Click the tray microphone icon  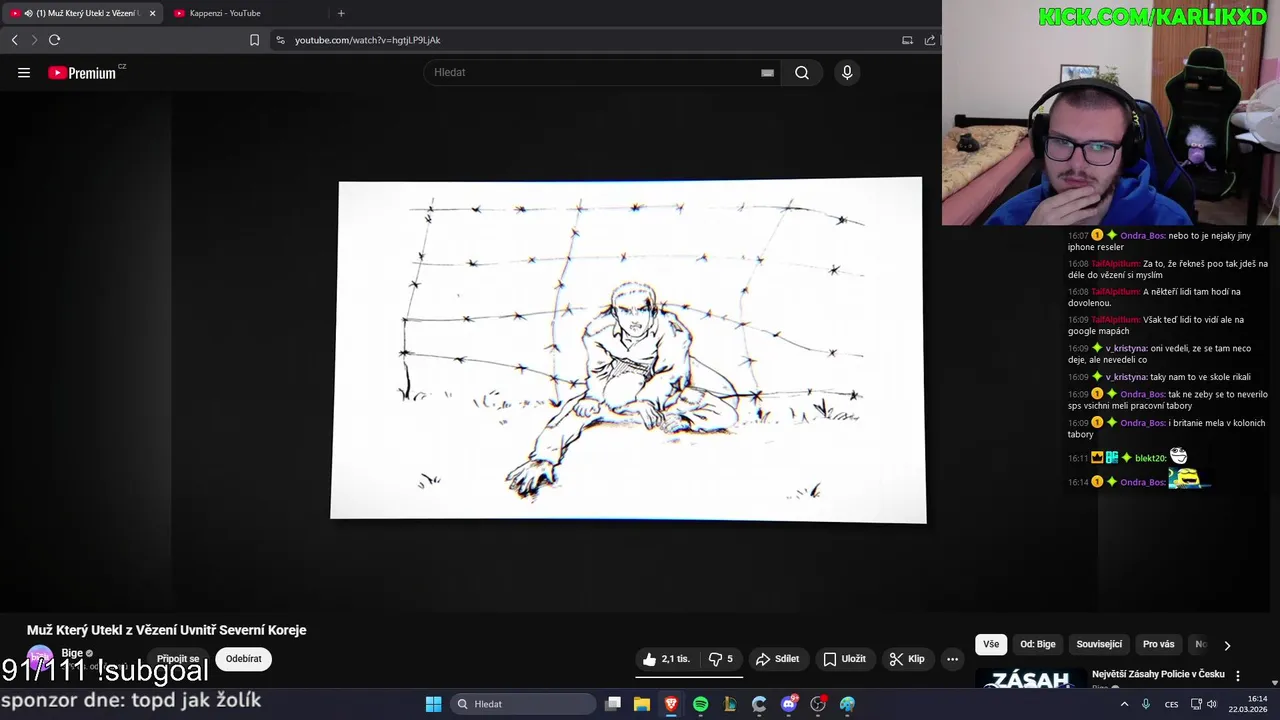1146,704
